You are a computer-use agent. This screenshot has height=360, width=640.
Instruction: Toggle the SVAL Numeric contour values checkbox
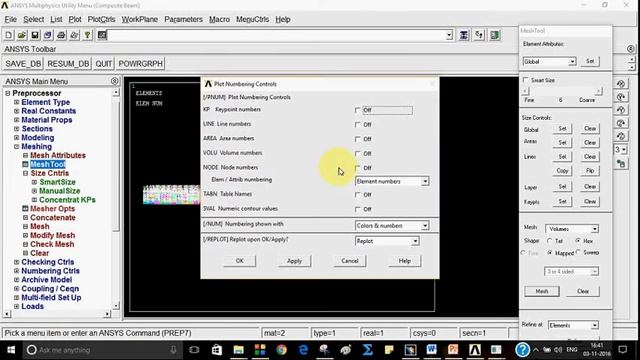358,209
